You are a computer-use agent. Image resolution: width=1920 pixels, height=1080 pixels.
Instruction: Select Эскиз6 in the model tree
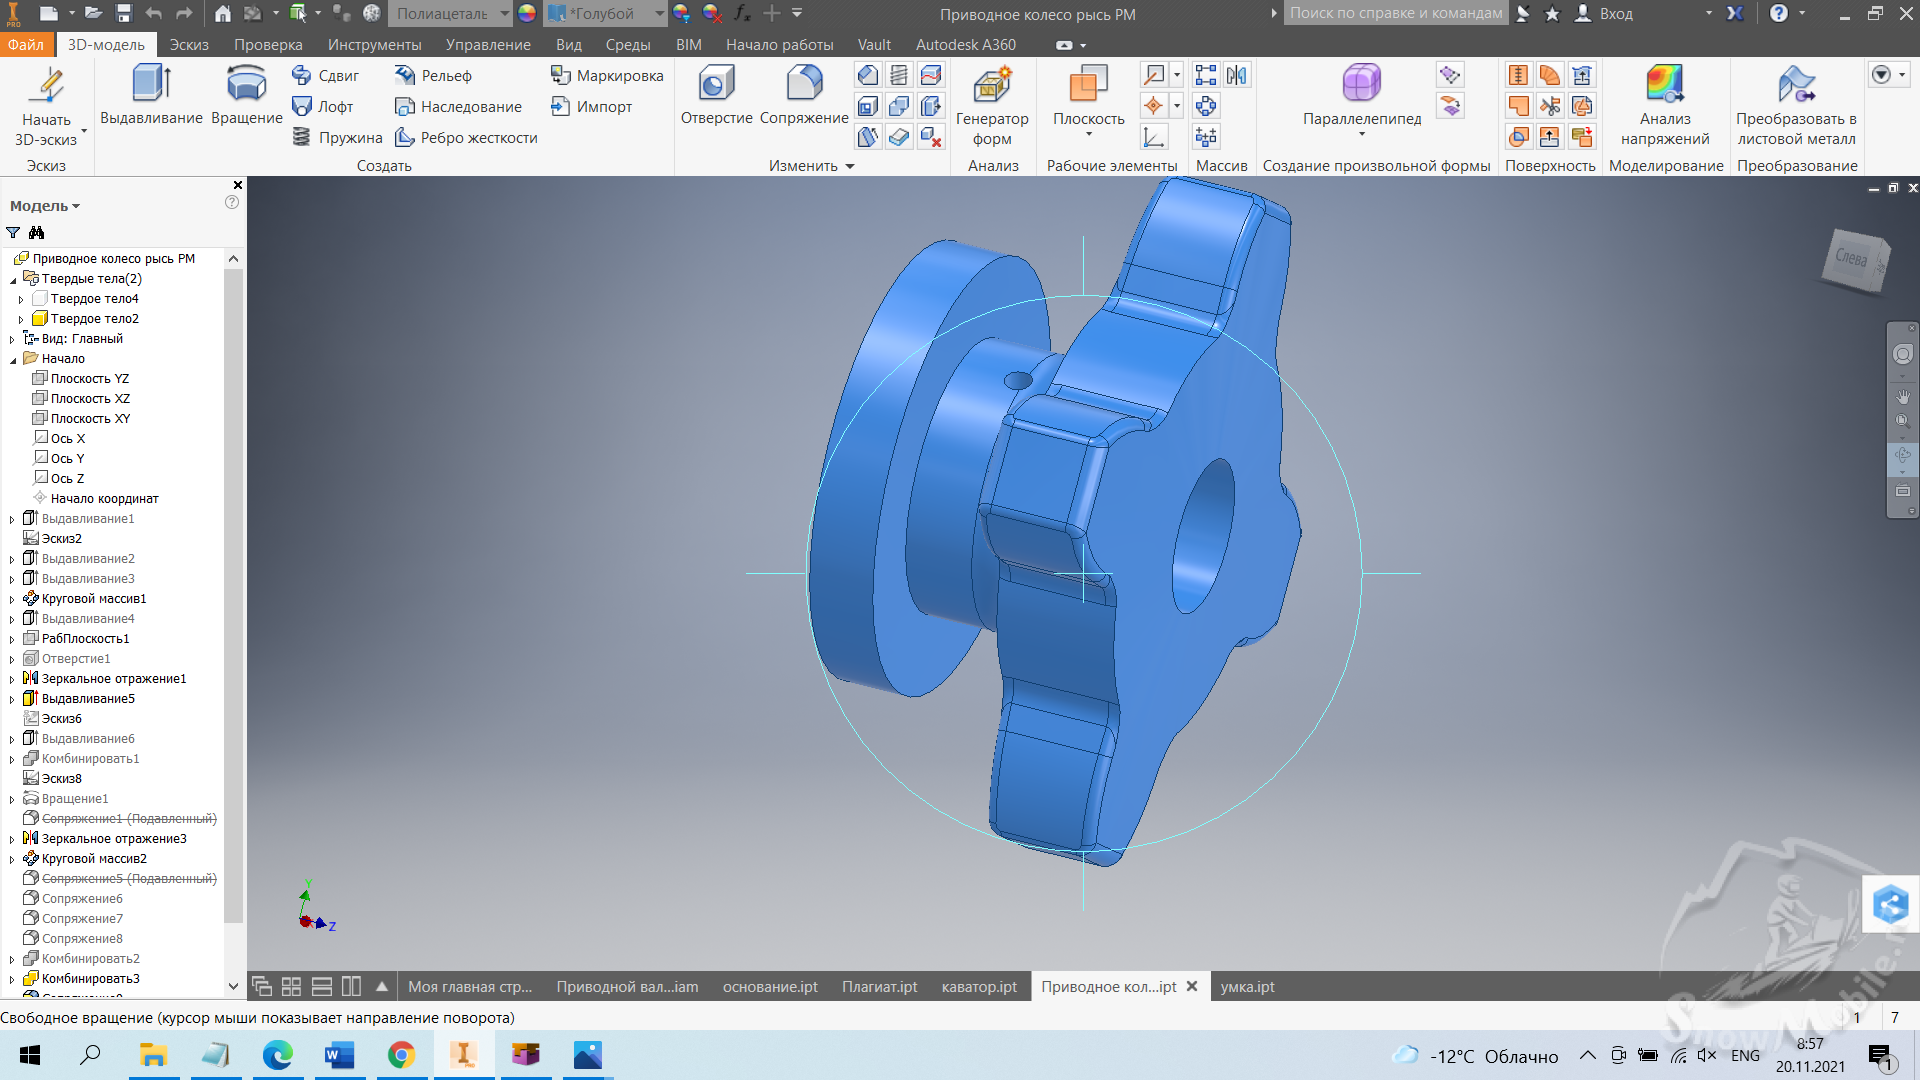(53, 718)
